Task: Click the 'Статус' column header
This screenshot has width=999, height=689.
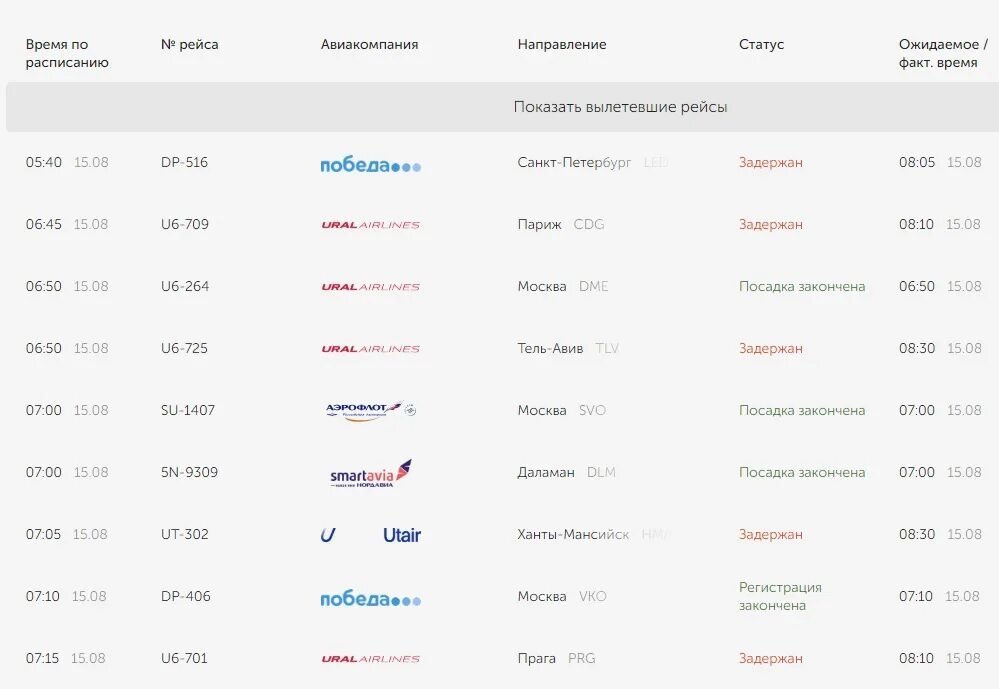Action: 761,45
